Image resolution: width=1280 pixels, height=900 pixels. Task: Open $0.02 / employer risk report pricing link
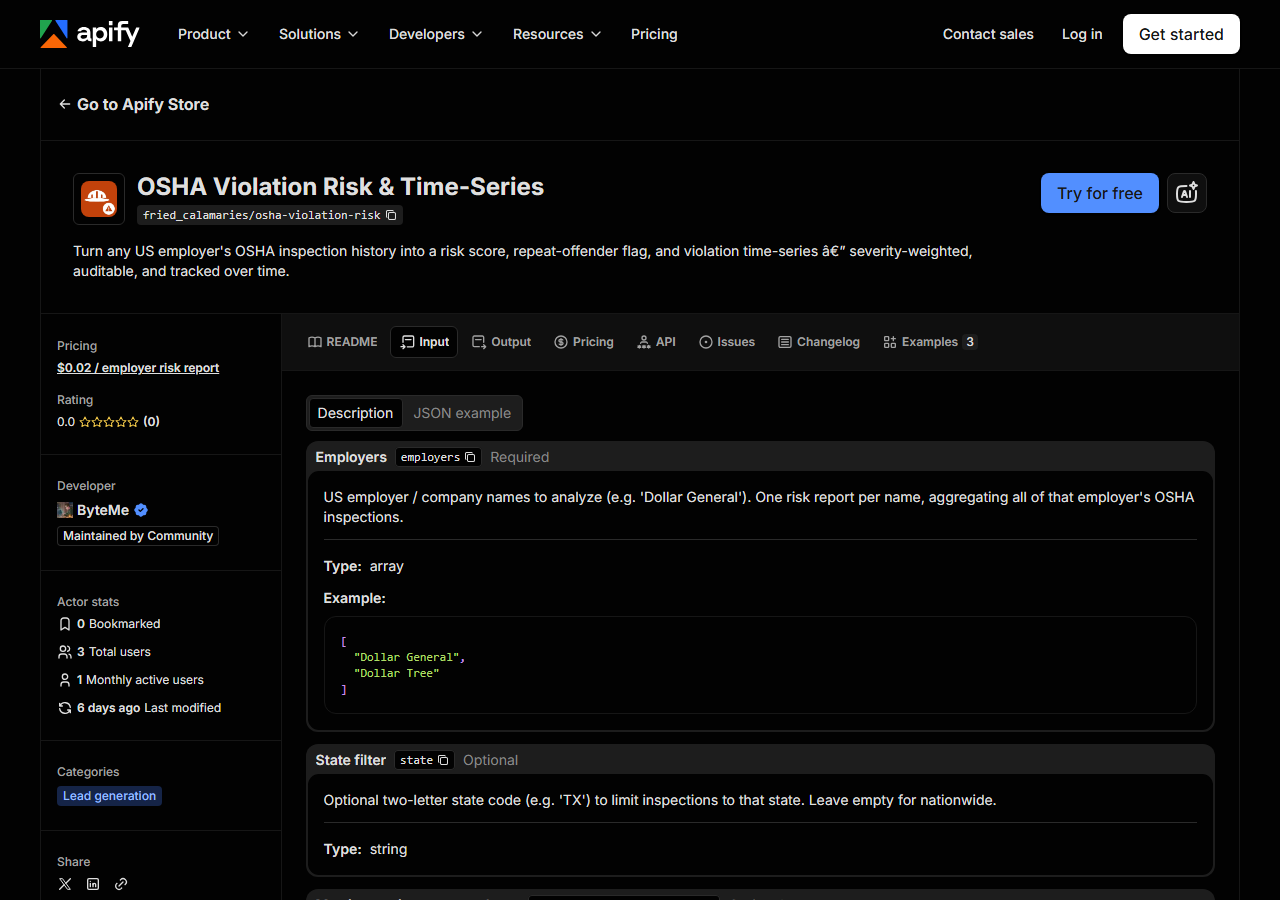click(x=138, y=368)
